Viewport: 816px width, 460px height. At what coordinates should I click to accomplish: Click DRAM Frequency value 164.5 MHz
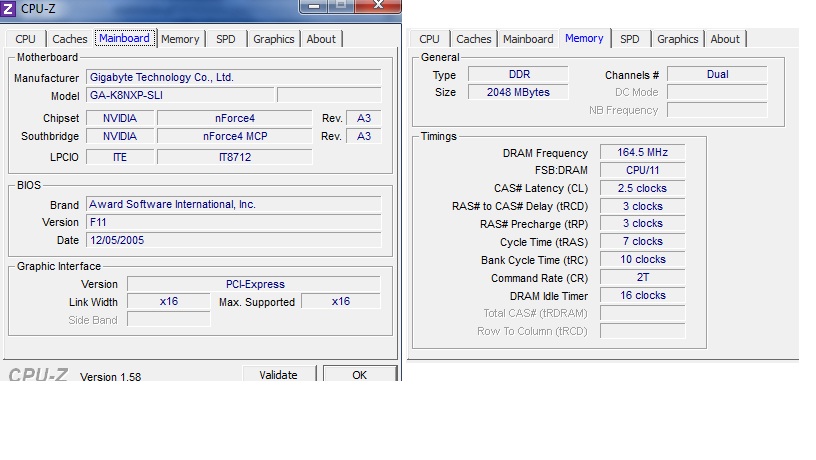[643, 152]
